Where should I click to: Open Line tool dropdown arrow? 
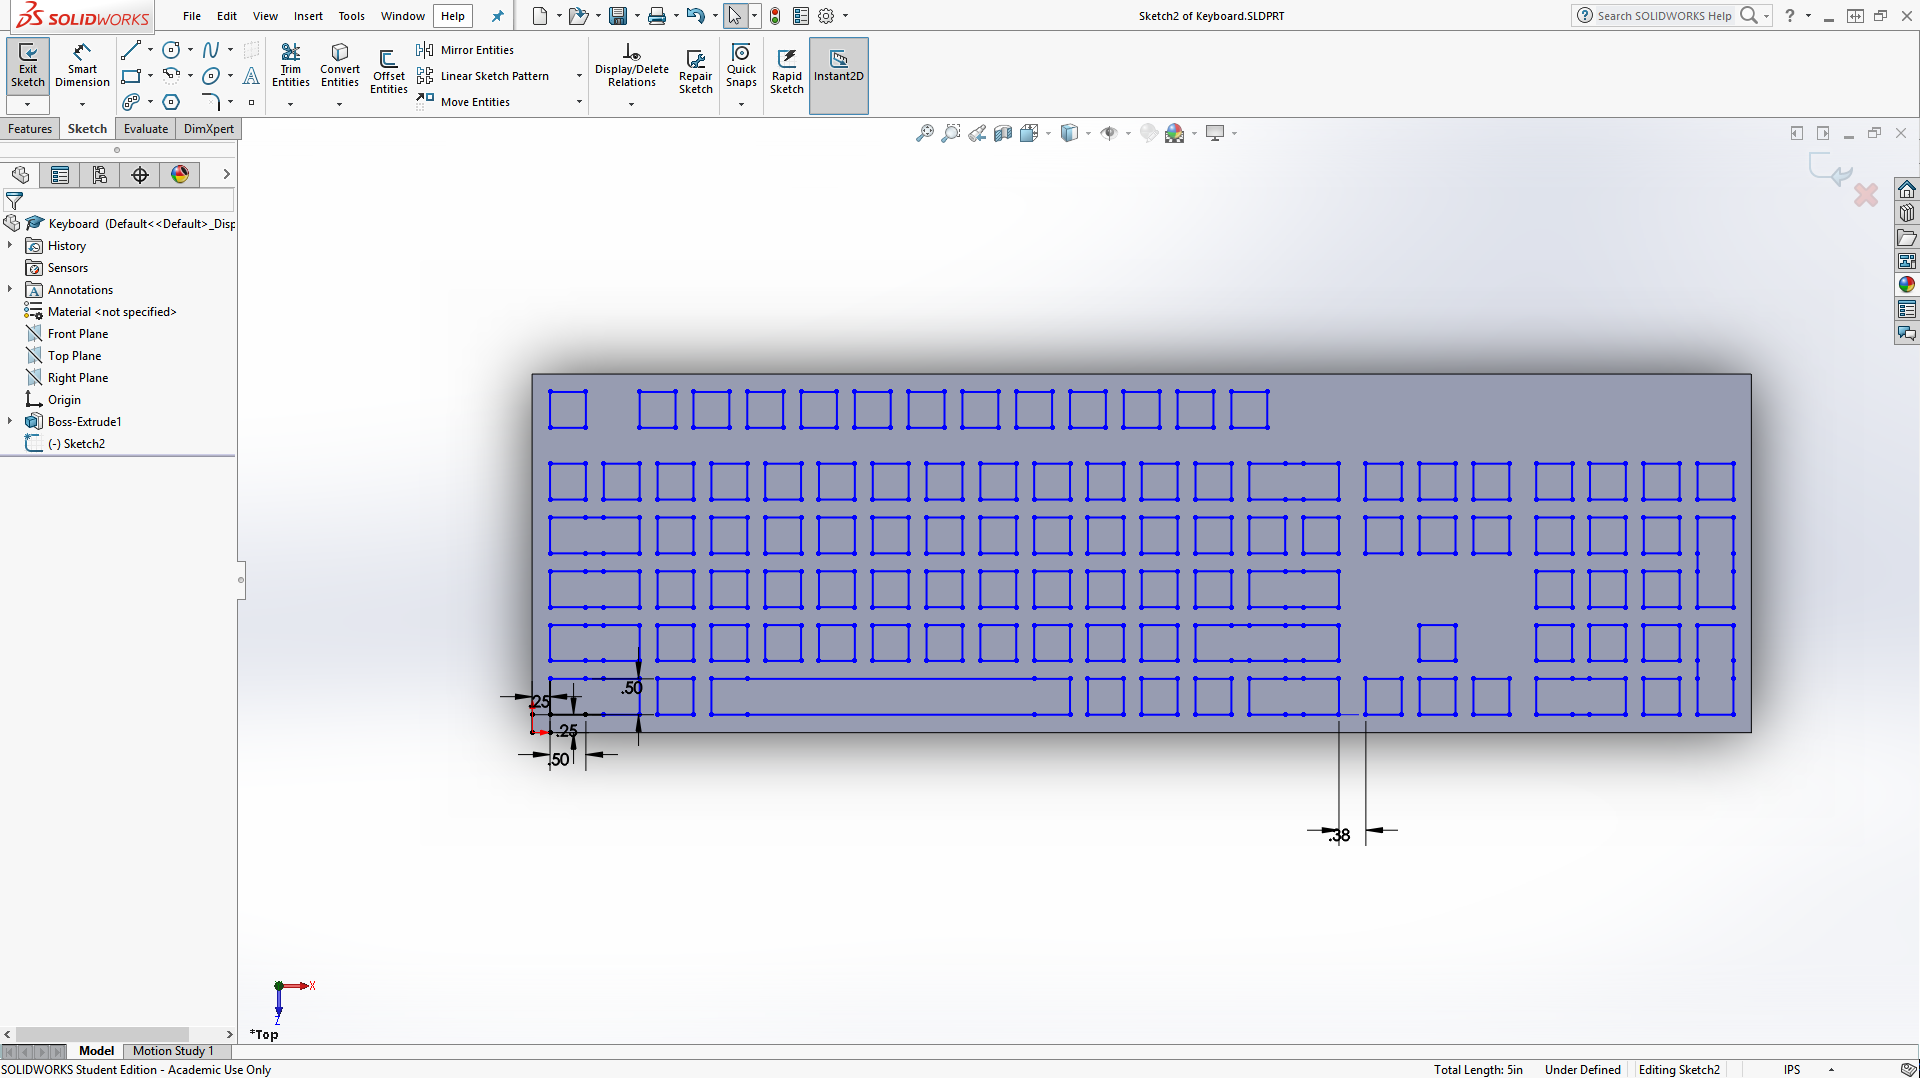tap(150, 50)
